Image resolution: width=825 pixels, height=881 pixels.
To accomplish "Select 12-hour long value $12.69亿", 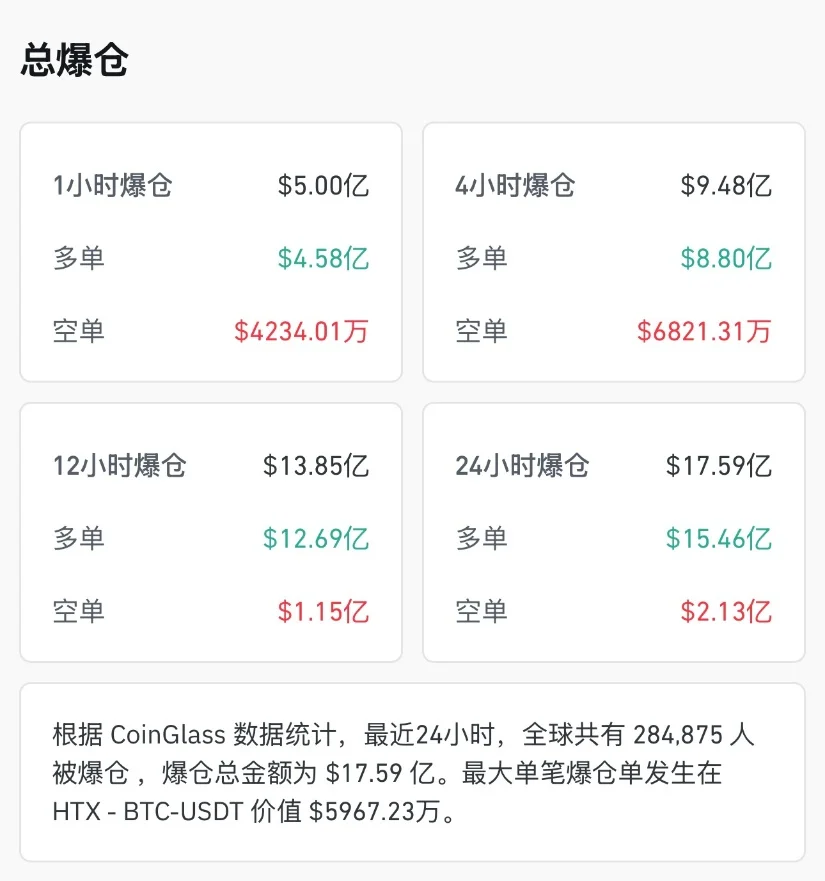I will 316,538.
